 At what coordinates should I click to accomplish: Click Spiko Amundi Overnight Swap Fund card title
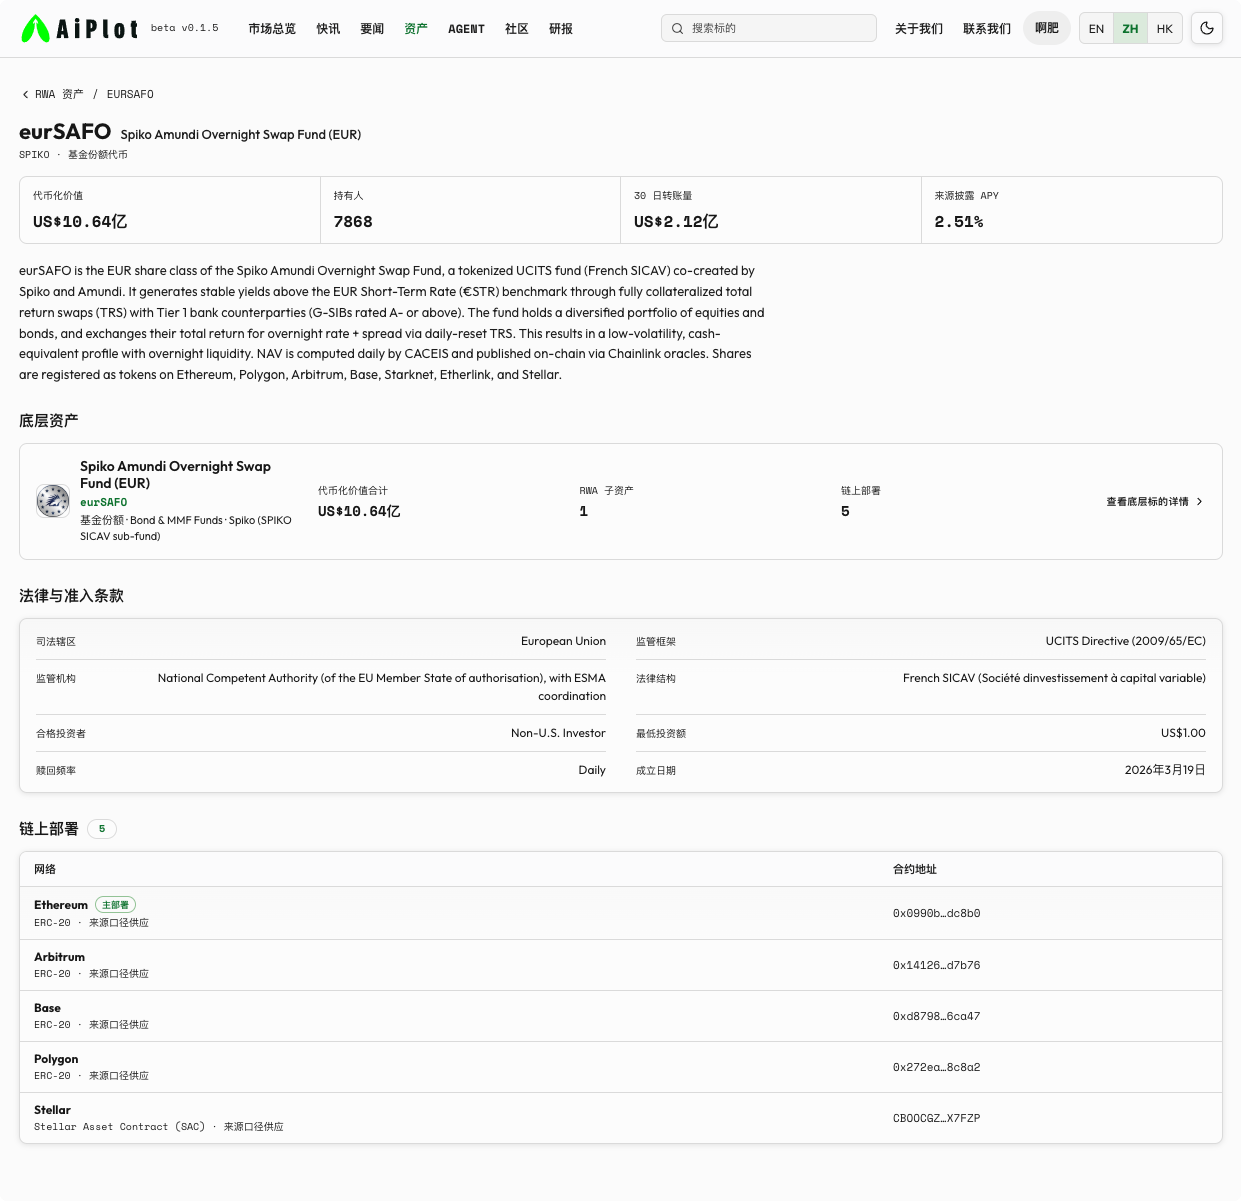pos(175,475)
